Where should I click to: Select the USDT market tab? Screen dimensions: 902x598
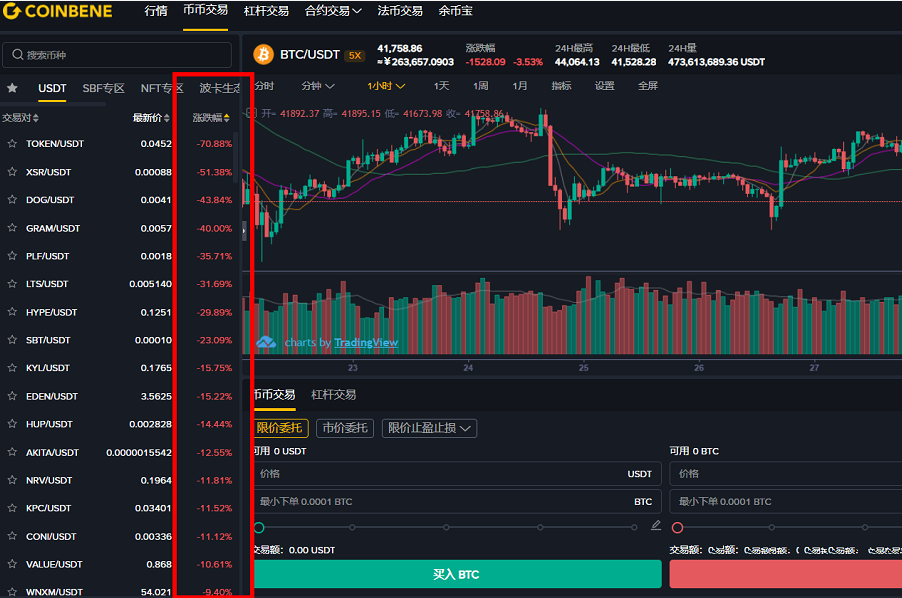pos(52,89)
